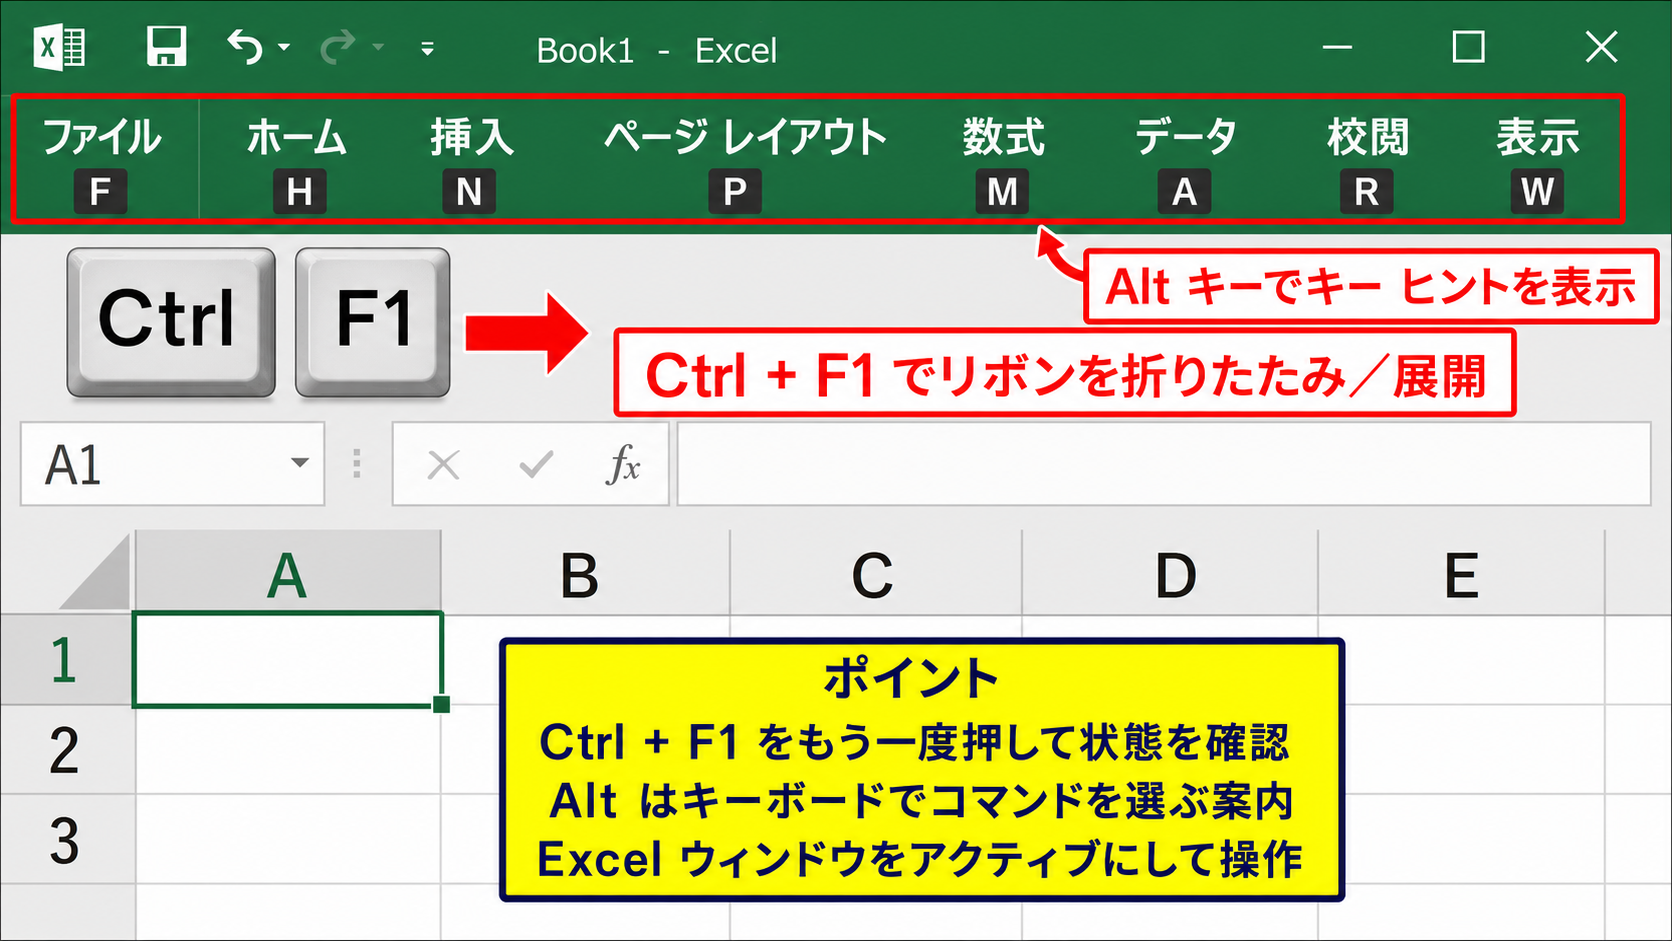Select row 1 header

coord(66,660)
